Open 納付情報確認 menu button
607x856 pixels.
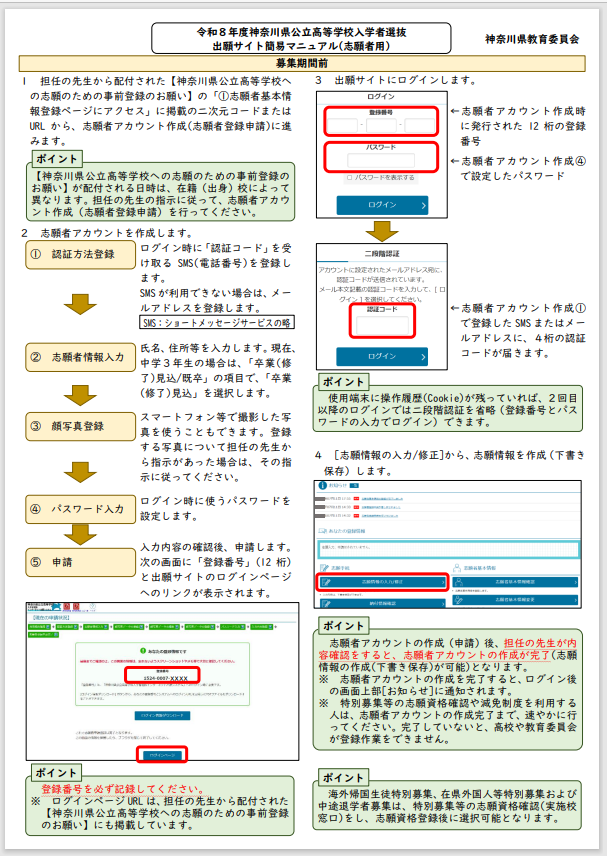point(382,604)
